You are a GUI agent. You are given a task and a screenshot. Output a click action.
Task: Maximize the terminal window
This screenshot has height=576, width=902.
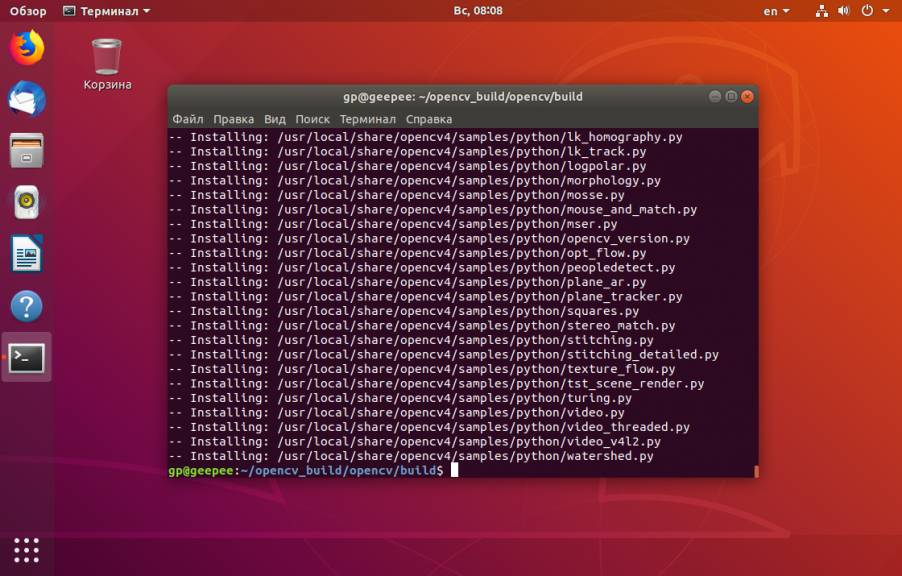(x=731, y=97)
